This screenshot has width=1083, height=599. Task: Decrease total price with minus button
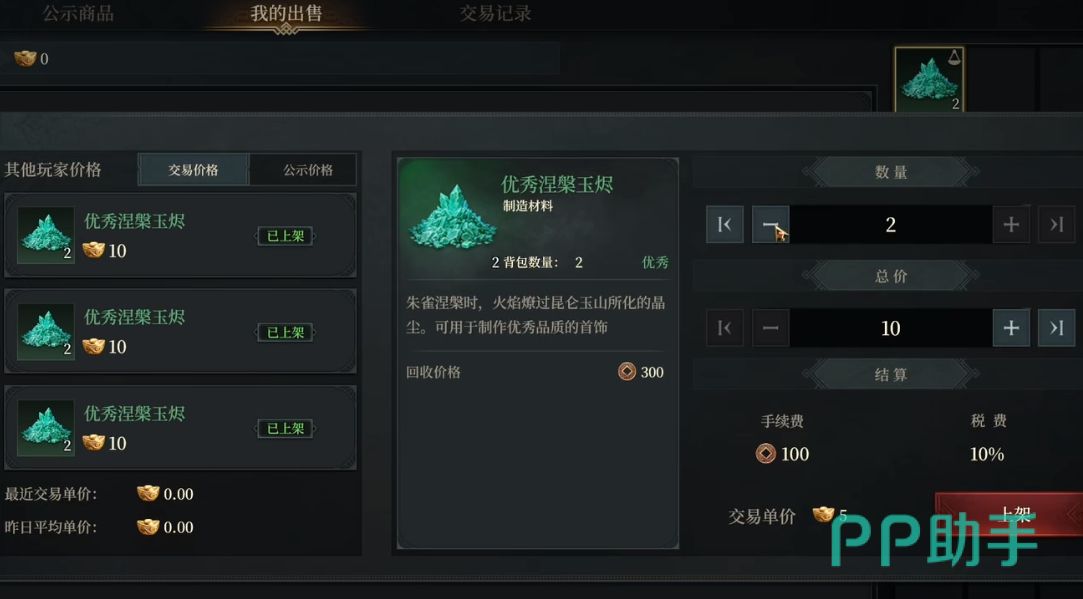770,328
